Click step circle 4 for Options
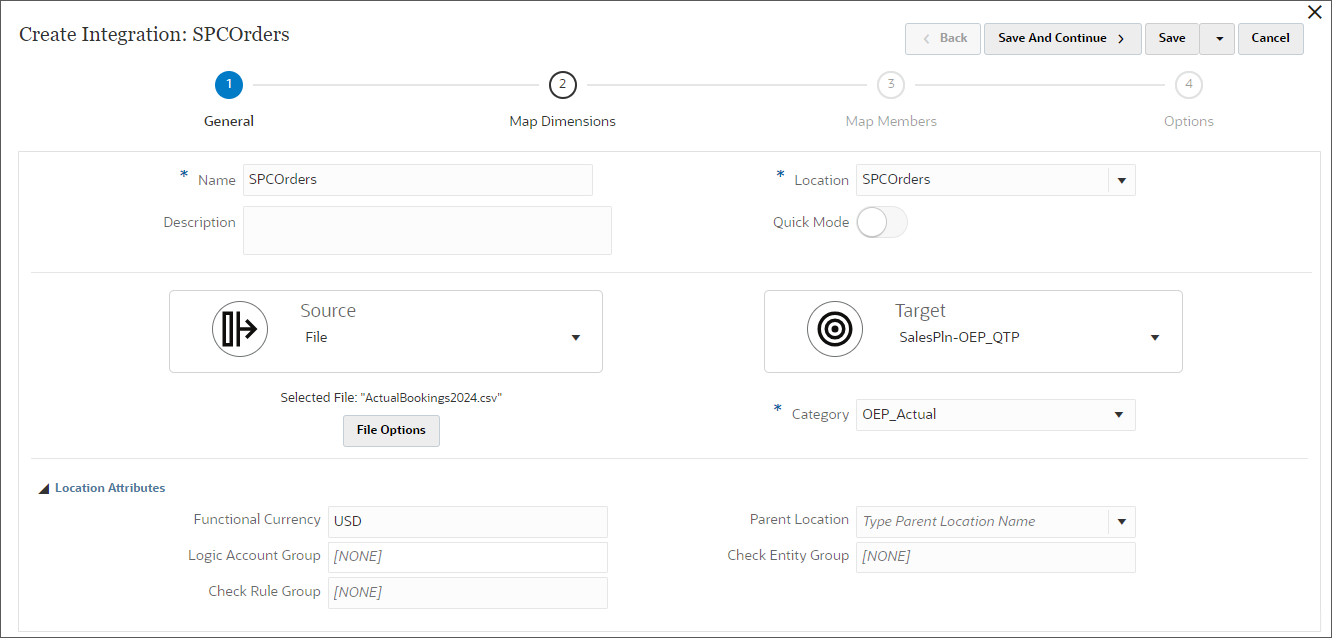1332x638 pixels. pyautogui.click(x=1188, y=85)
